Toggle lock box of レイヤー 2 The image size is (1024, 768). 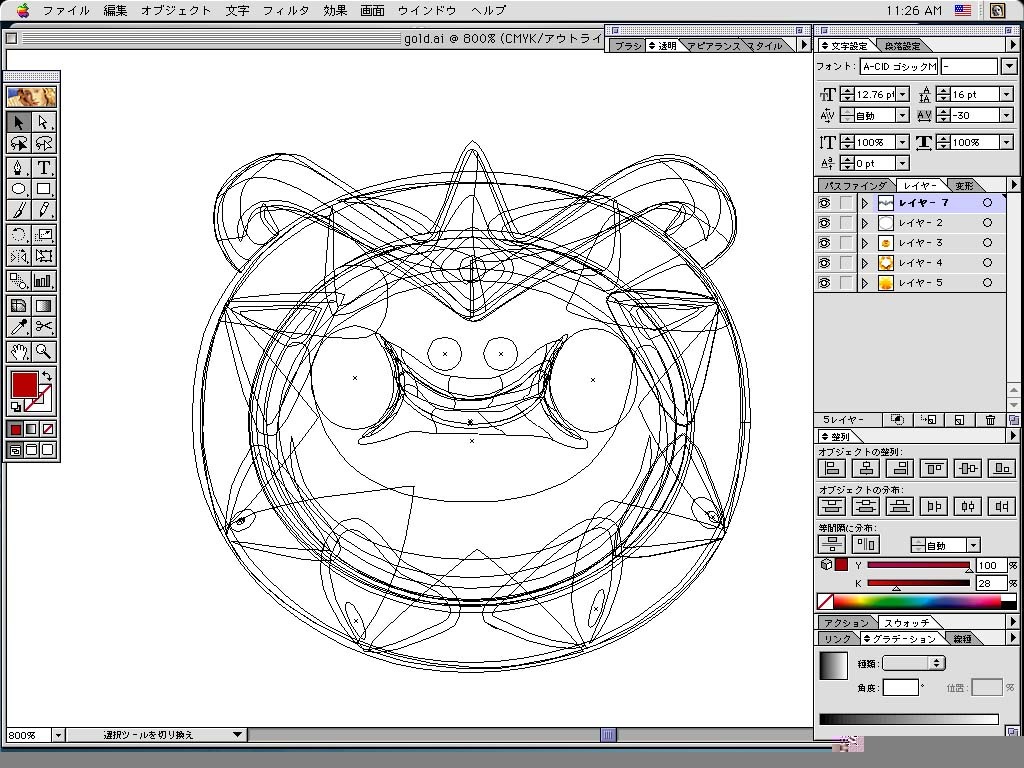[846, 223]
